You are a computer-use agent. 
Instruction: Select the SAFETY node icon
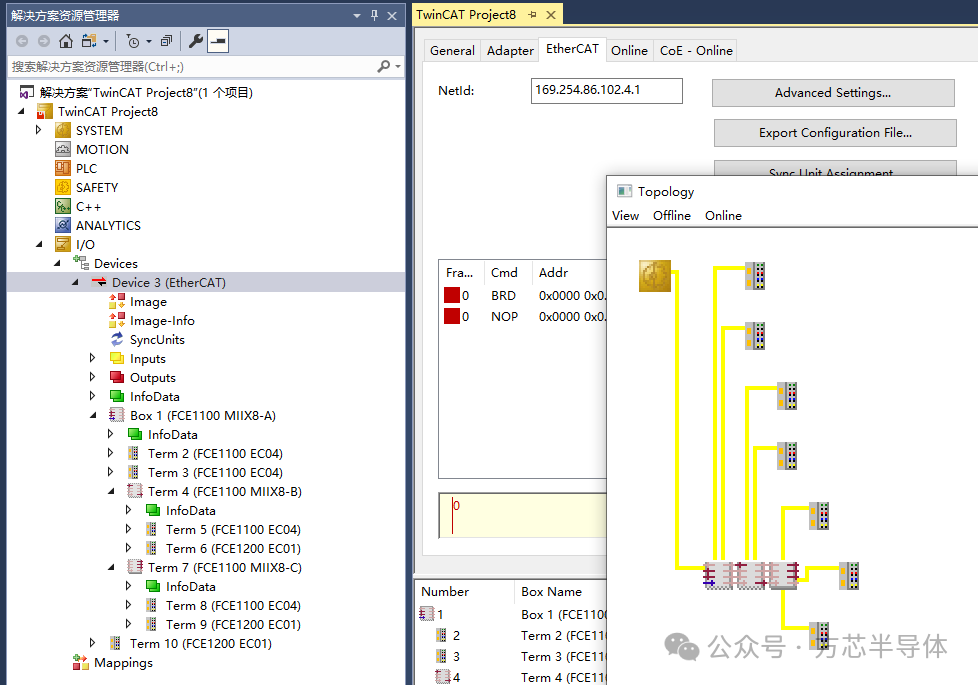point(63,187)
